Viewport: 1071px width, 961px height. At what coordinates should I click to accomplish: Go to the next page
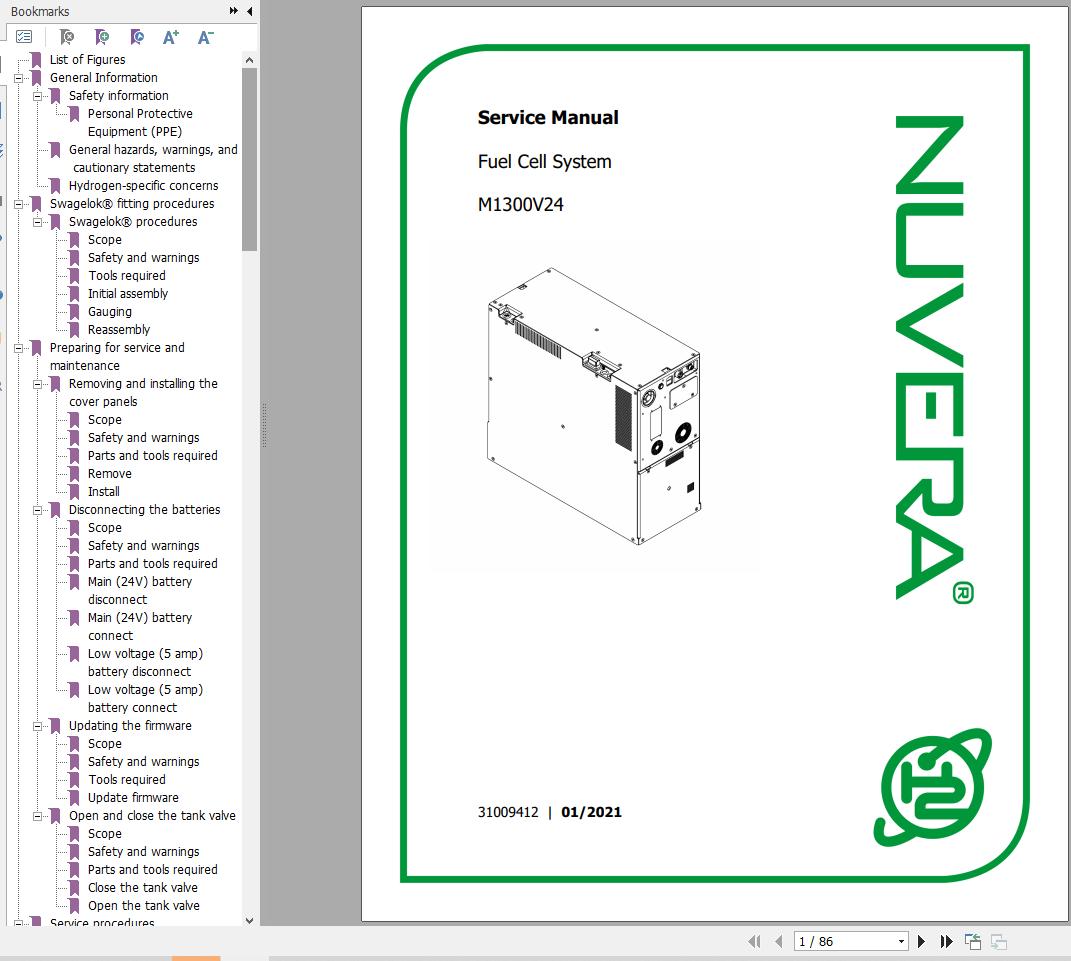point(921,941)
